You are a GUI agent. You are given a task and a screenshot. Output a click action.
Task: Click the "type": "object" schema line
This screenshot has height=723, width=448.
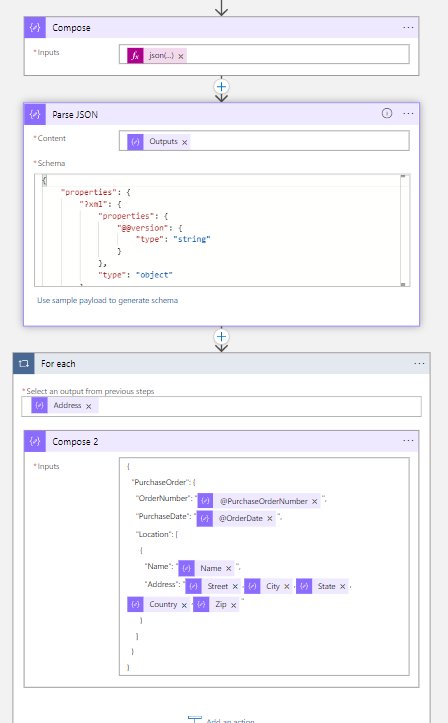(135, 275)
